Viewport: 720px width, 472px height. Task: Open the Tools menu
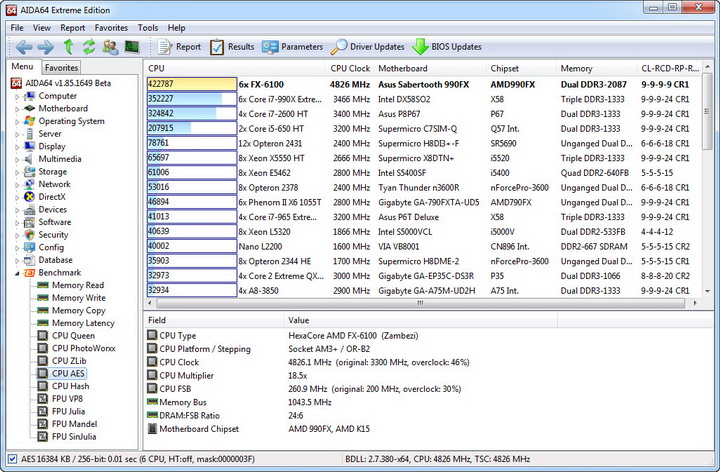[x=148, y=28]
